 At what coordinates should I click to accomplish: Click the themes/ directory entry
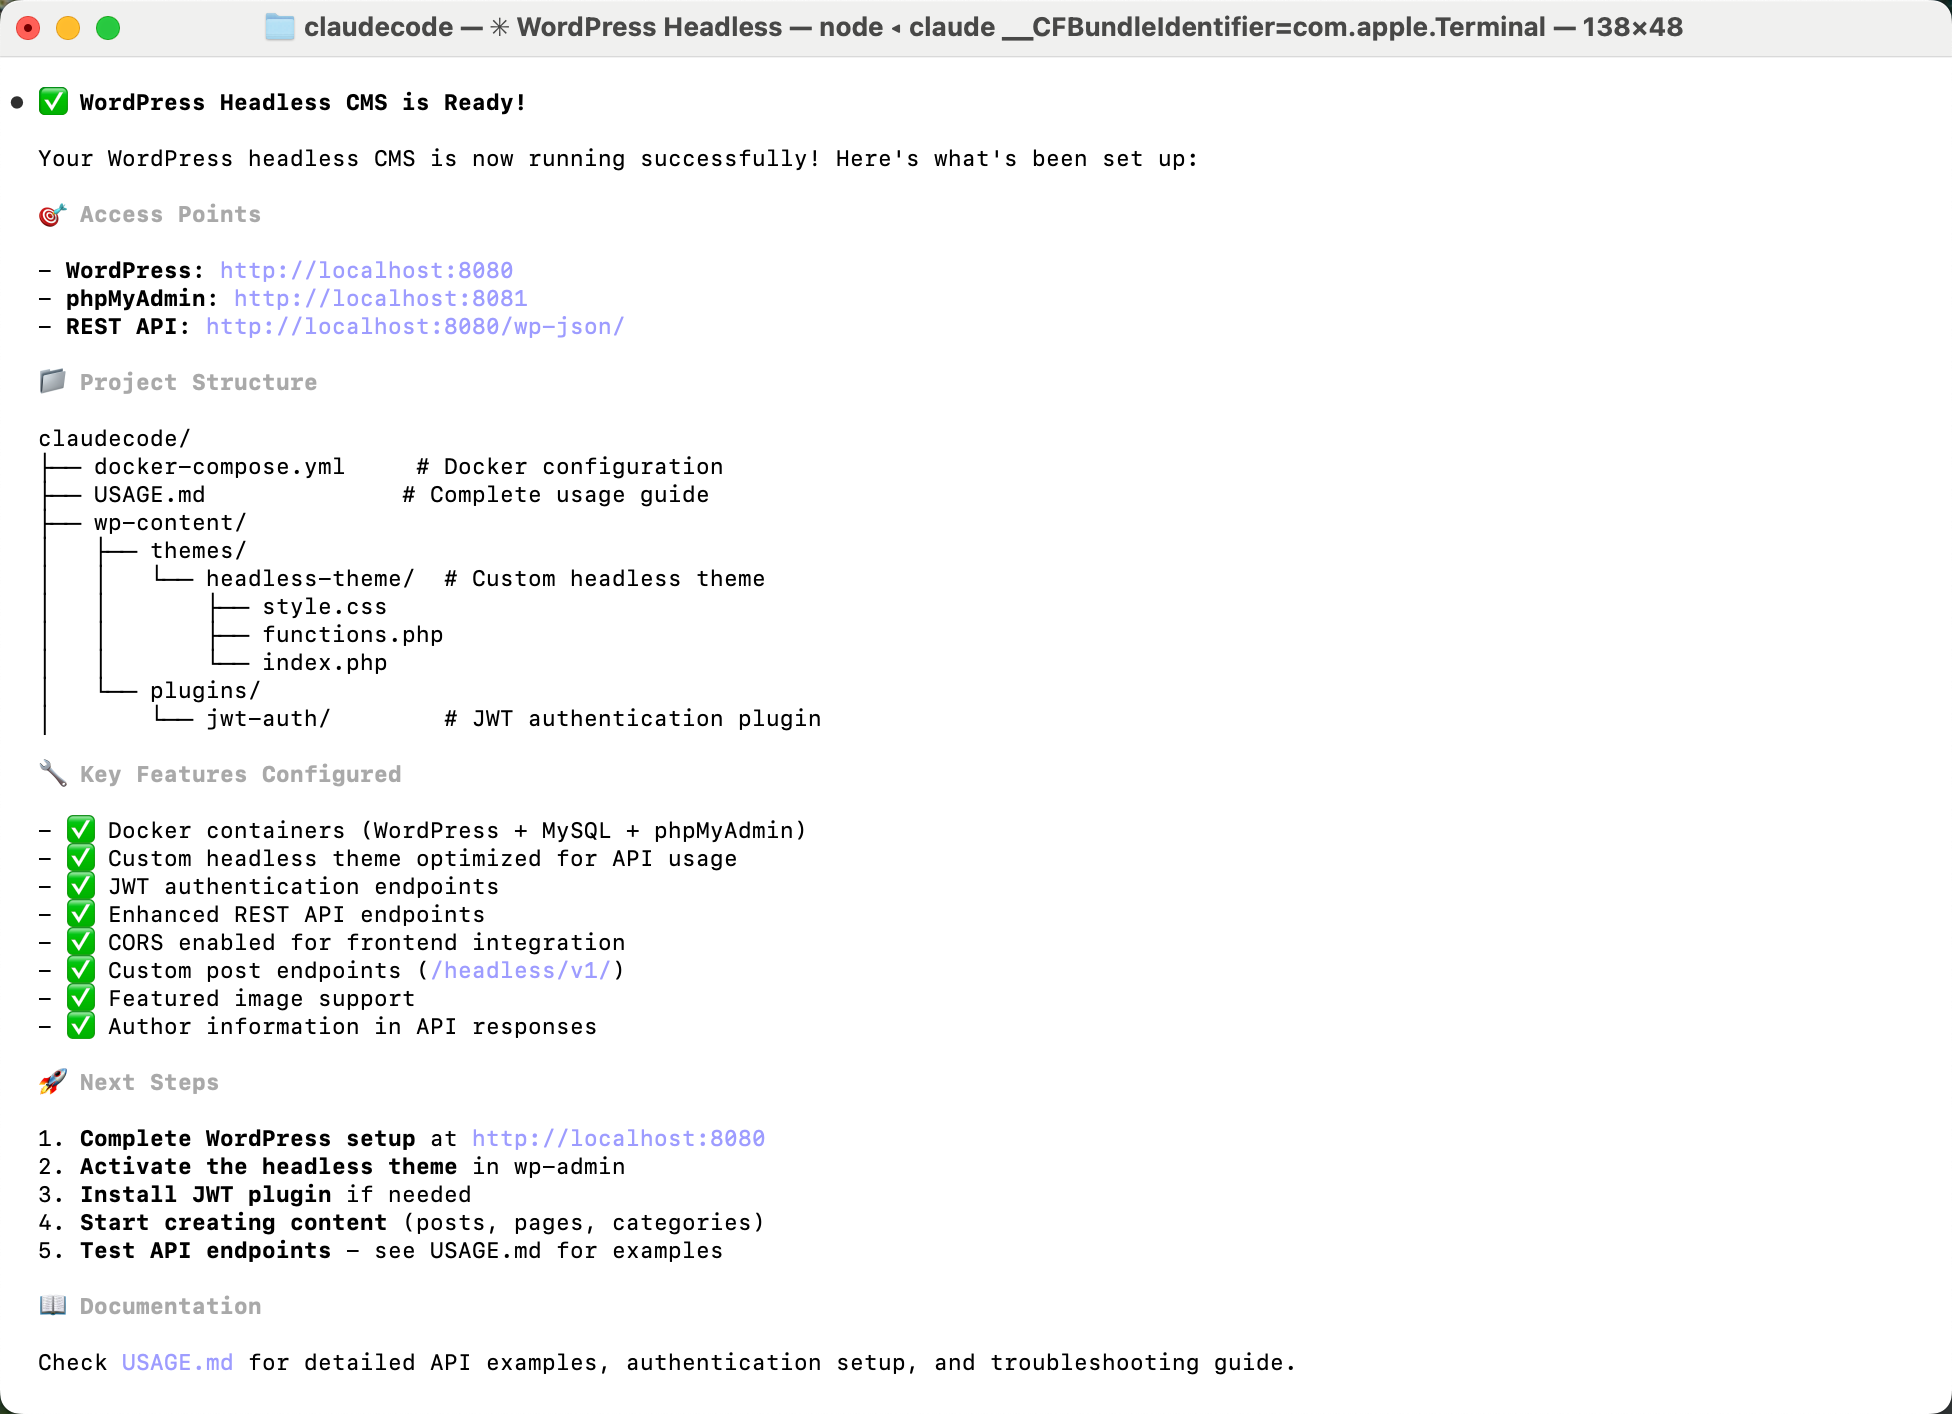198,551
